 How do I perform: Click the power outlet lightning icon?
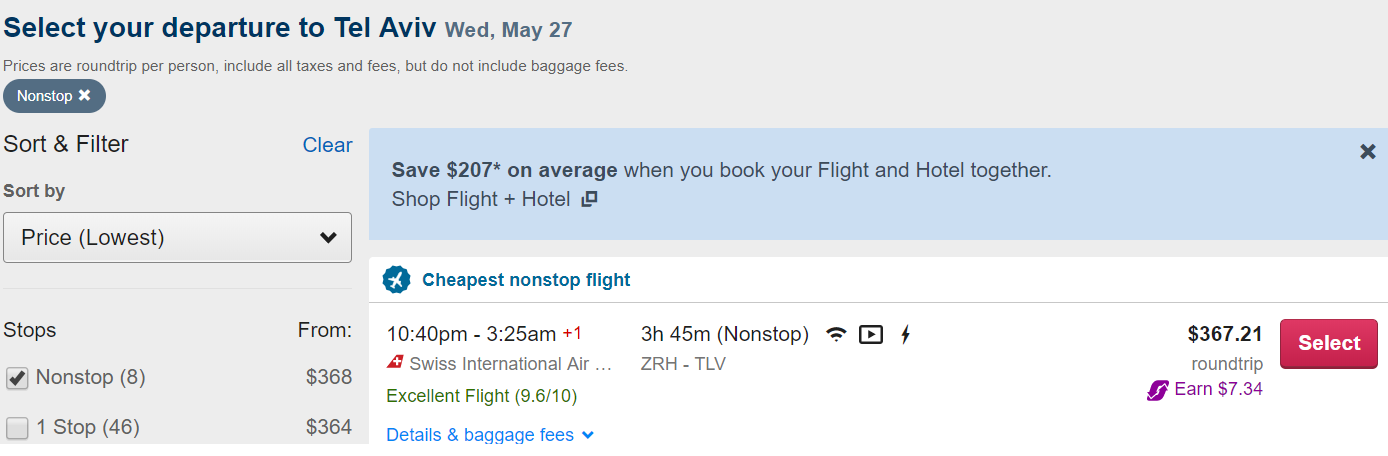click(x=905, y=335)
